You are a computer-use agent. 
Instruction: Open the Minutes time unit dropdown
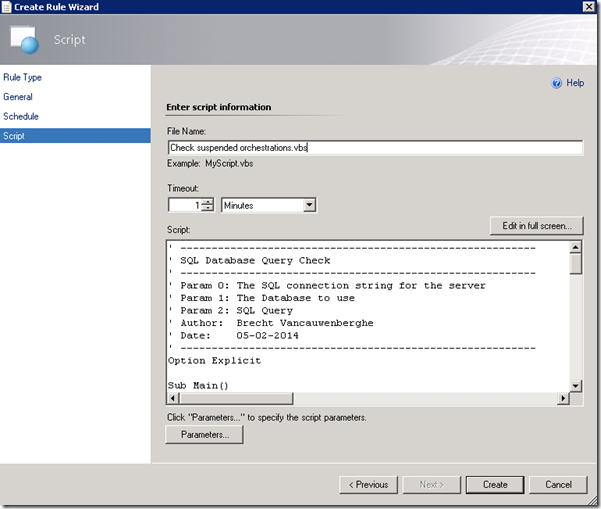click(309, 205)
